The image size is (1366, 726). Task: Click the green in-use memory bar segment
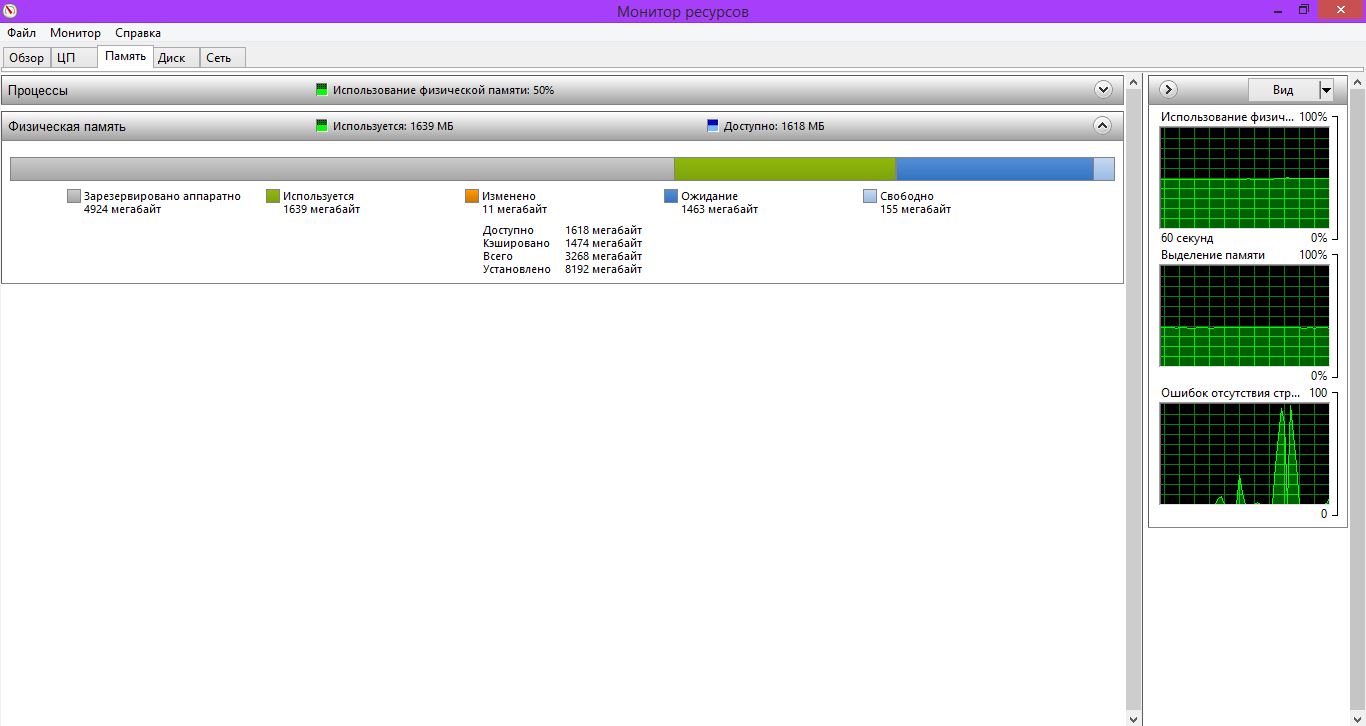(784, 169)
